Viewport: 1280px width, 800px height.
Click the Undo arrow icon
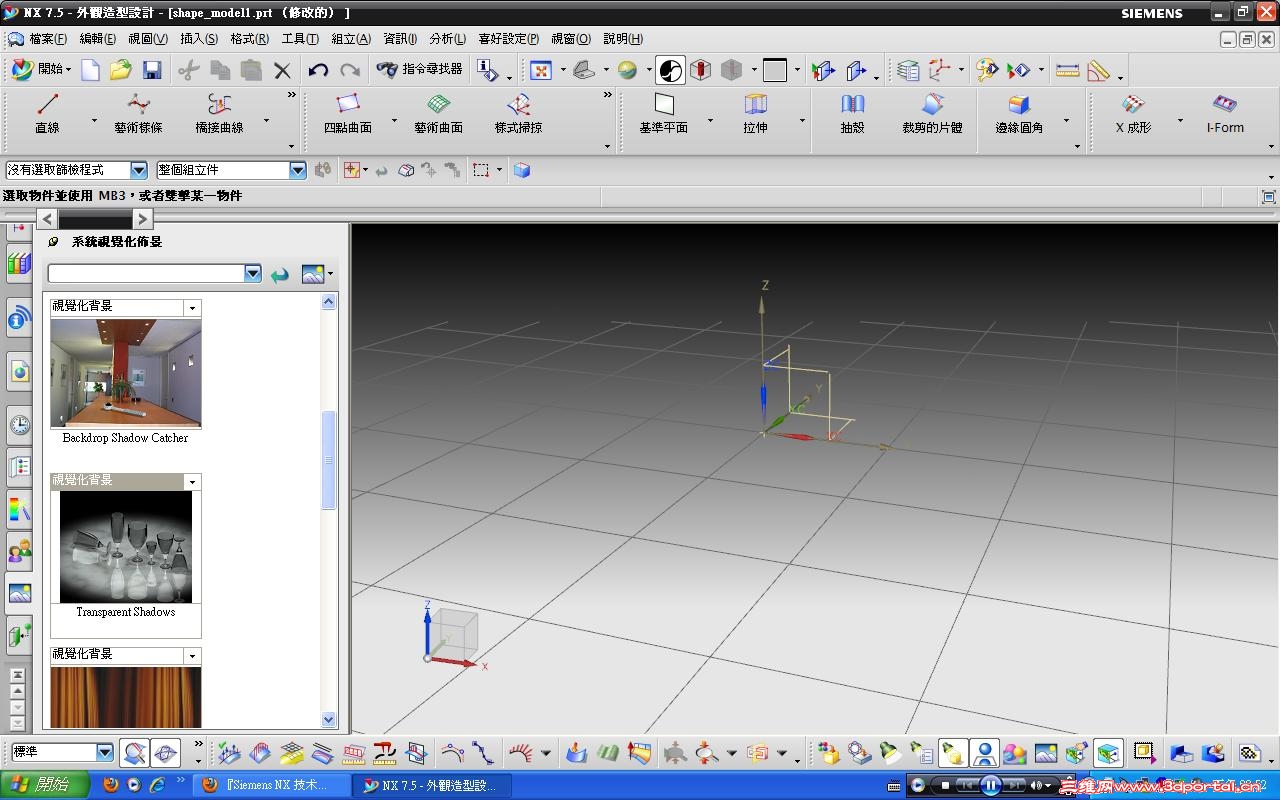(318, 70)
